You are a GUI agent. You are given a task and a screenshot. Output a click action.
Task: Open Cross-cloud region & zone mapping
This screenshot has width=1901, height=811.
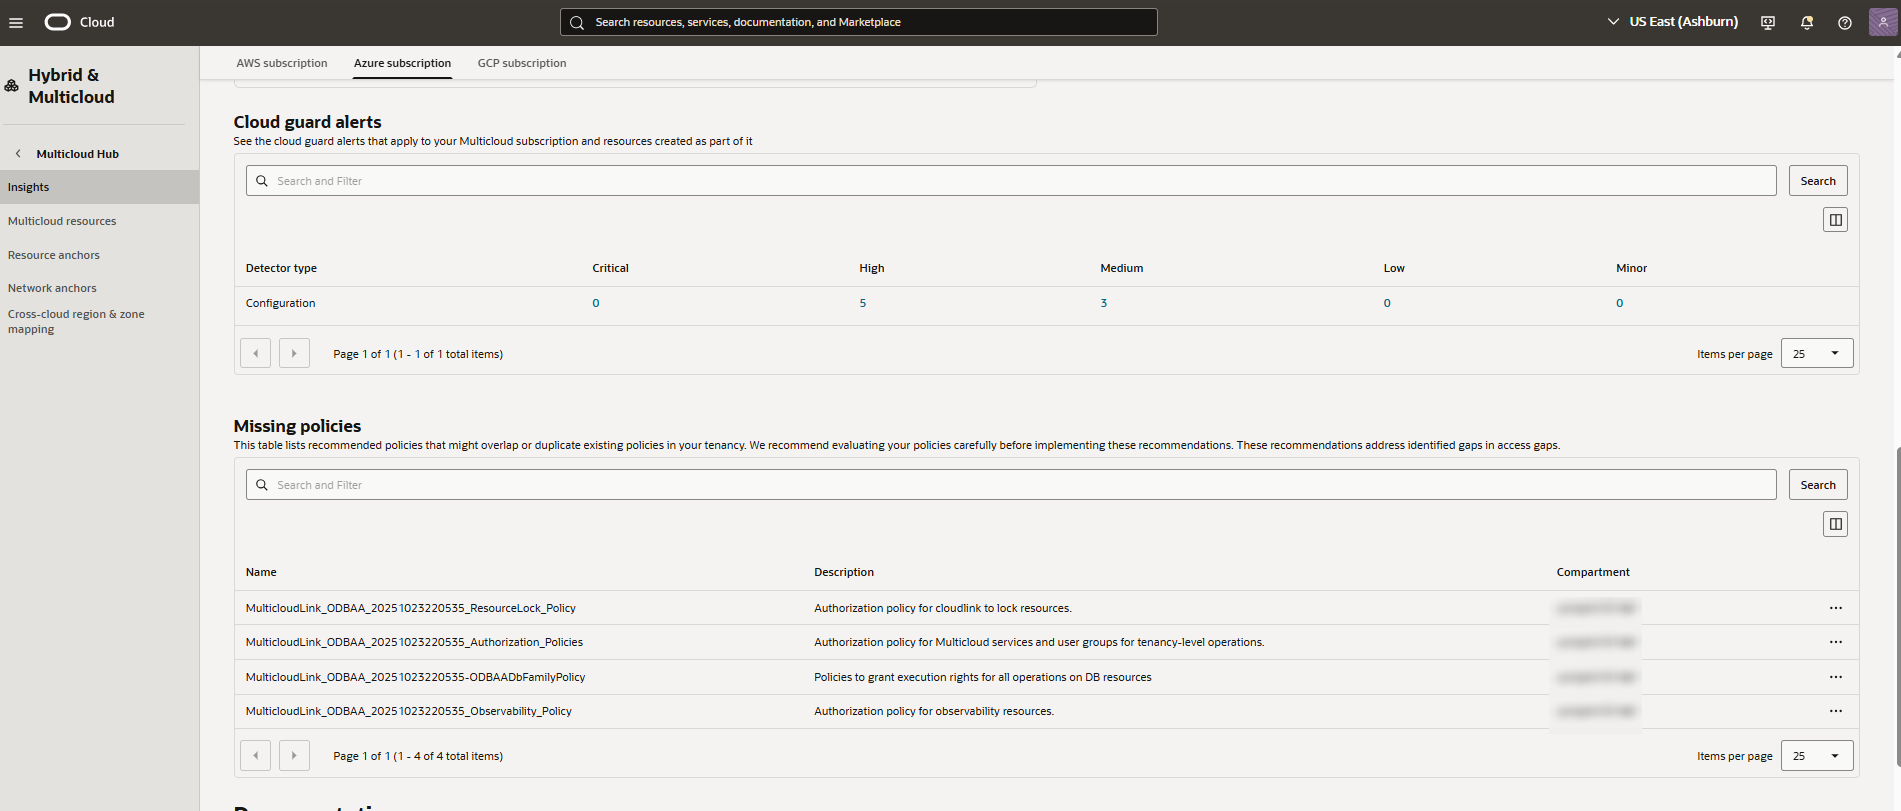pyautogui.click(x=76, y=321)
